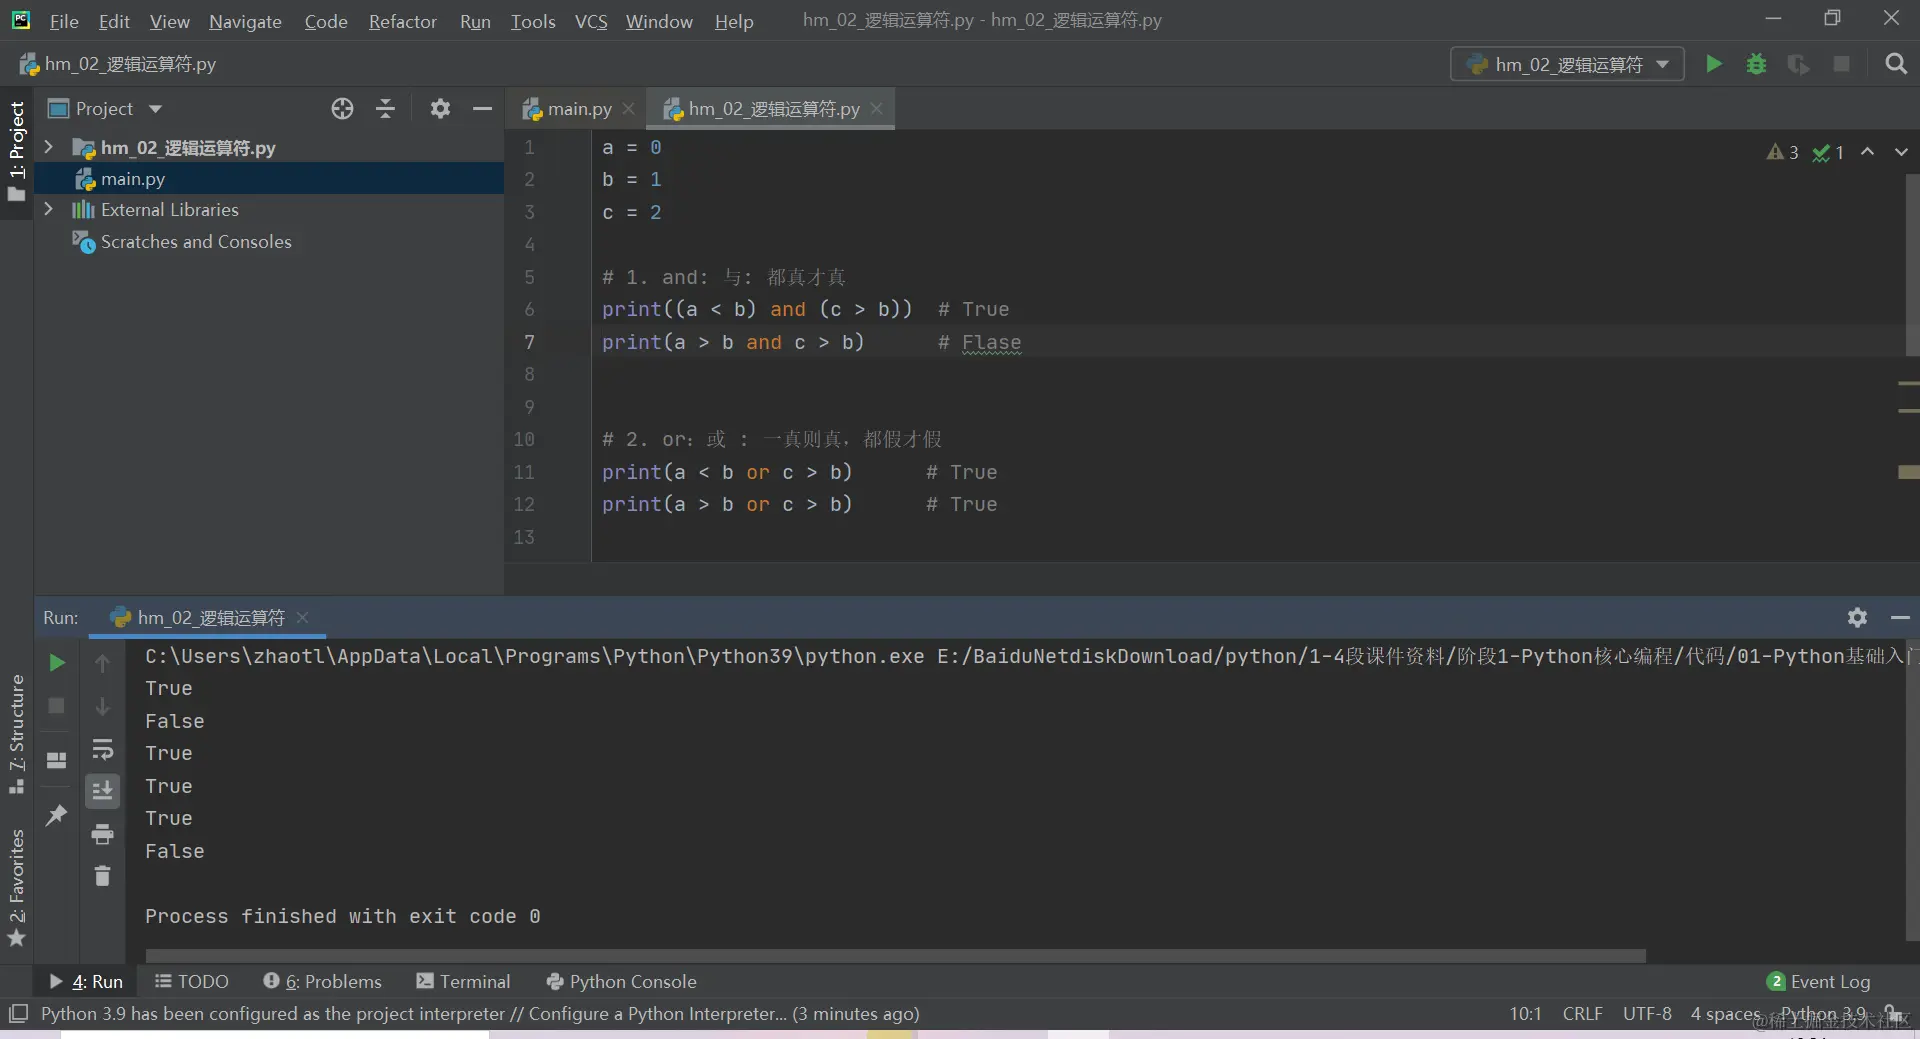Click the hm_02 file breadcrumb in navigation bar
Image resolution: width=1920 pixels, height=1039 pixels.
118,64
